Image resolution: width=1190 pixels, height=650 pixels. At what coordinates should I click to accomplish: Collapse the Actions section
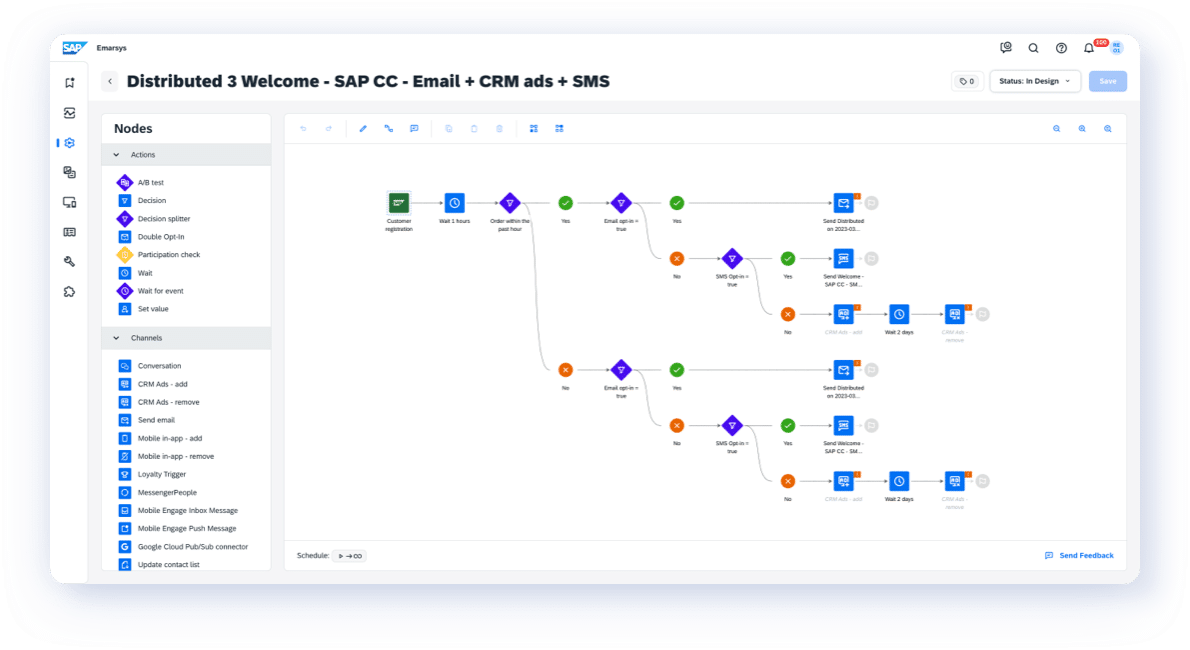pyautogui.click(x=116, y=155)
